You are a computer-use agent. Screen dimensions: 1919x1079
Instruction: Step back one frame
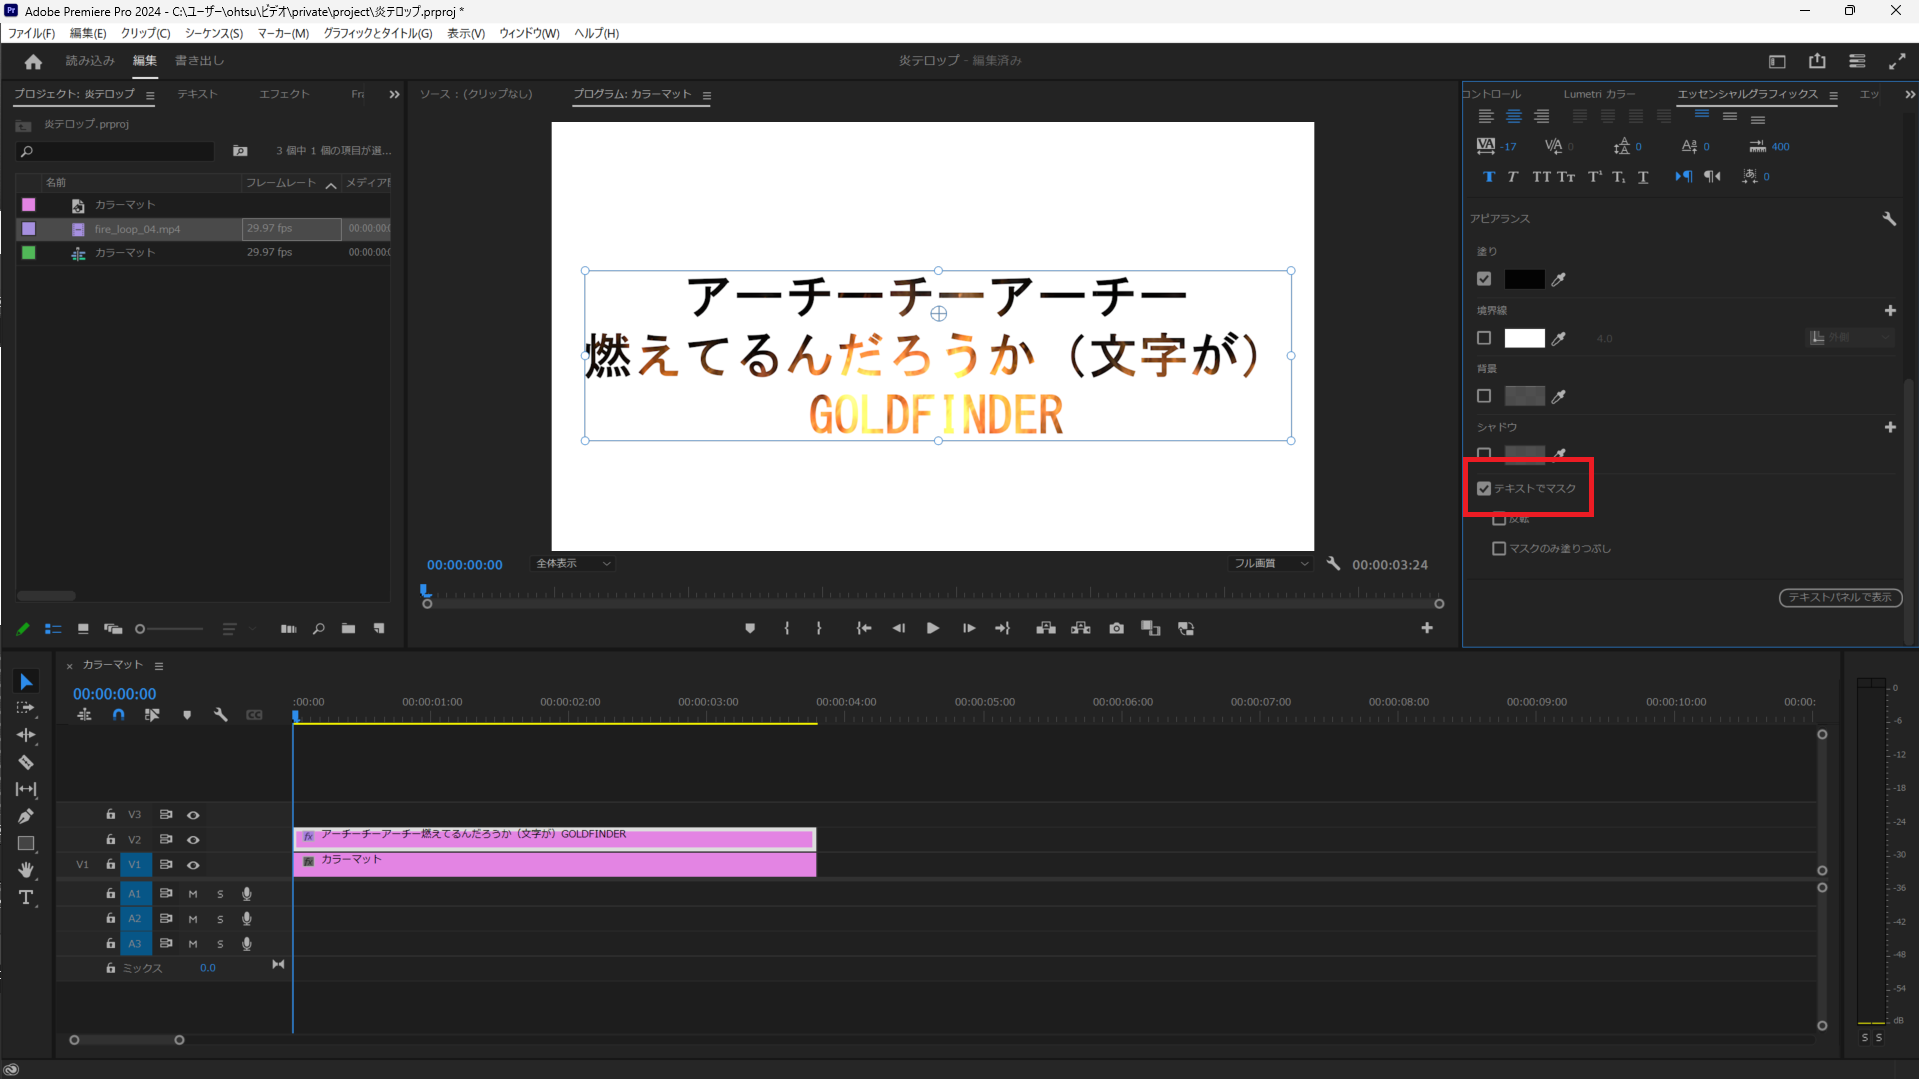pyautogui.click(x=899, y=628)
